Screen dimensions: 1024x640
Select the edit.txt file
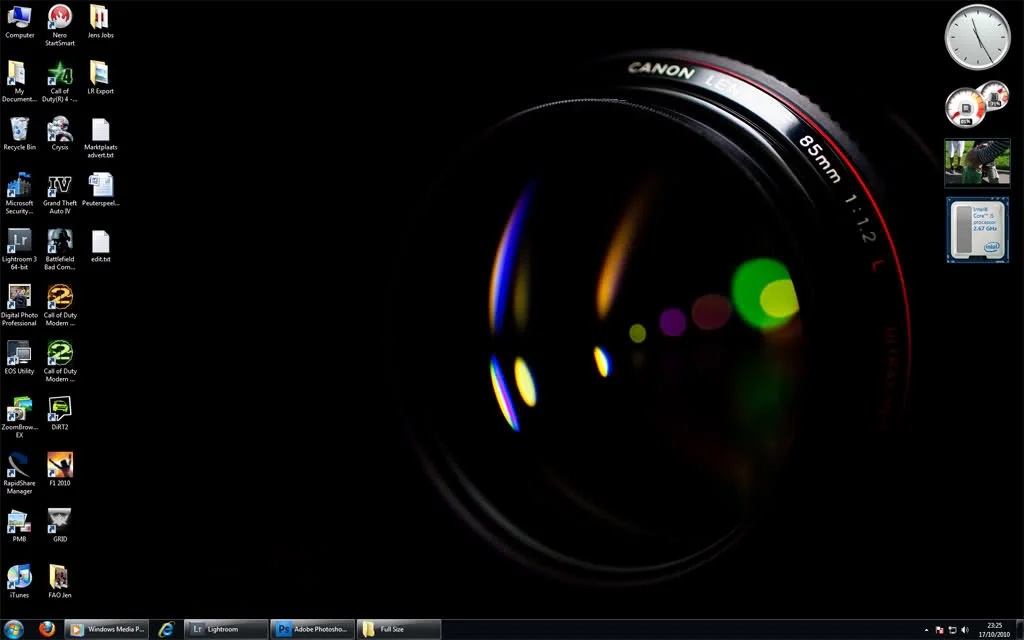click(101, 246)
